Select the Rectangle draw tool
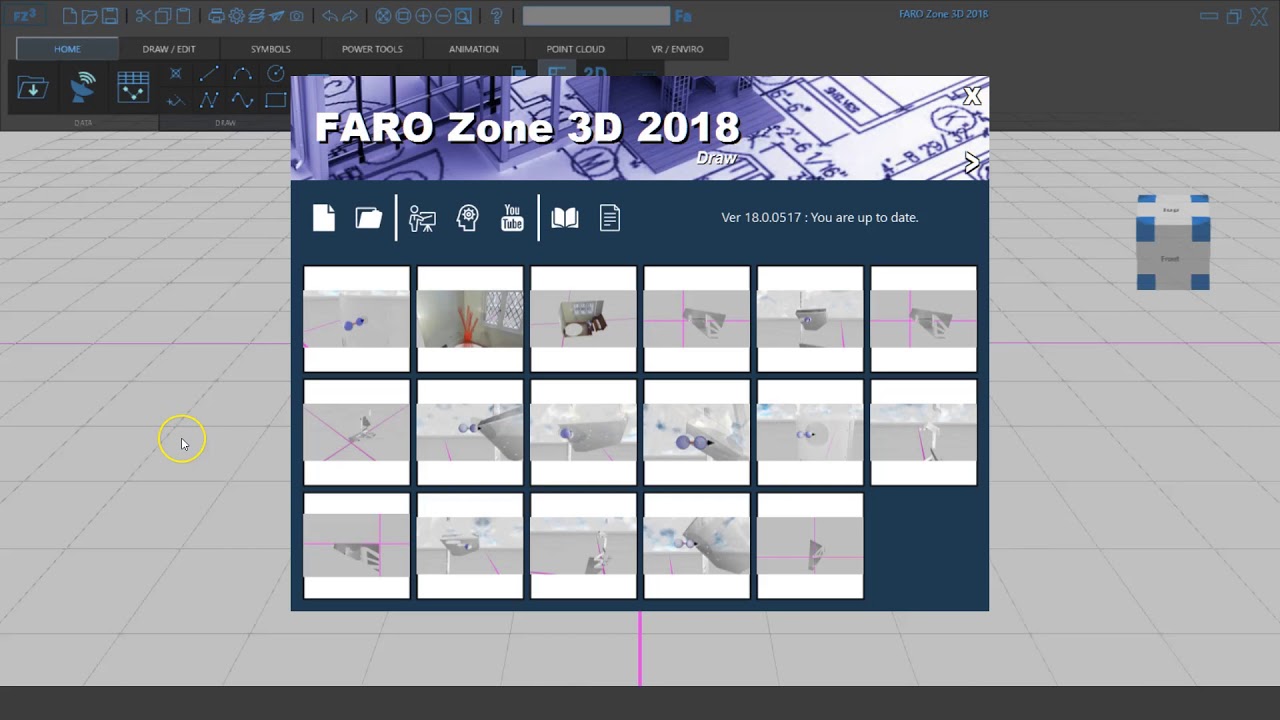1280x720 pixels. point(276,100)
